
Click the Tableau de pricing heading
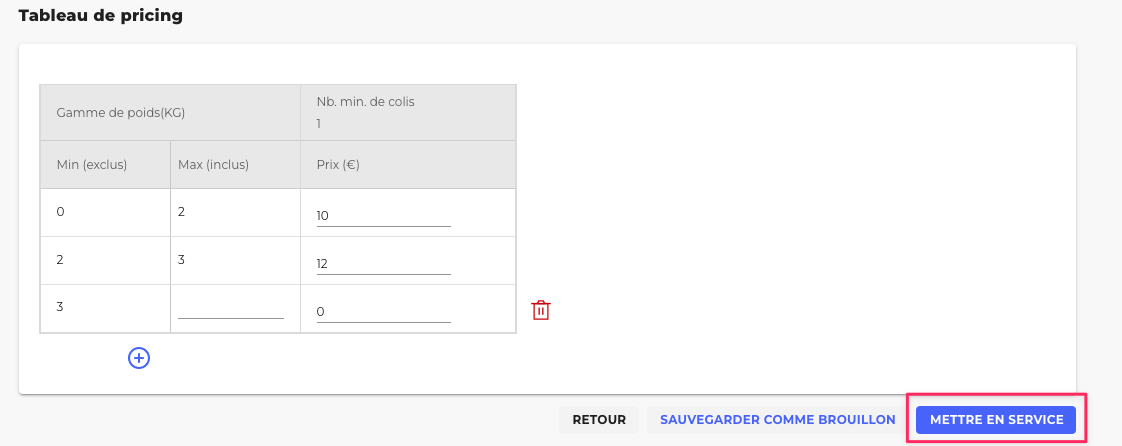click(x=100, y=16)
